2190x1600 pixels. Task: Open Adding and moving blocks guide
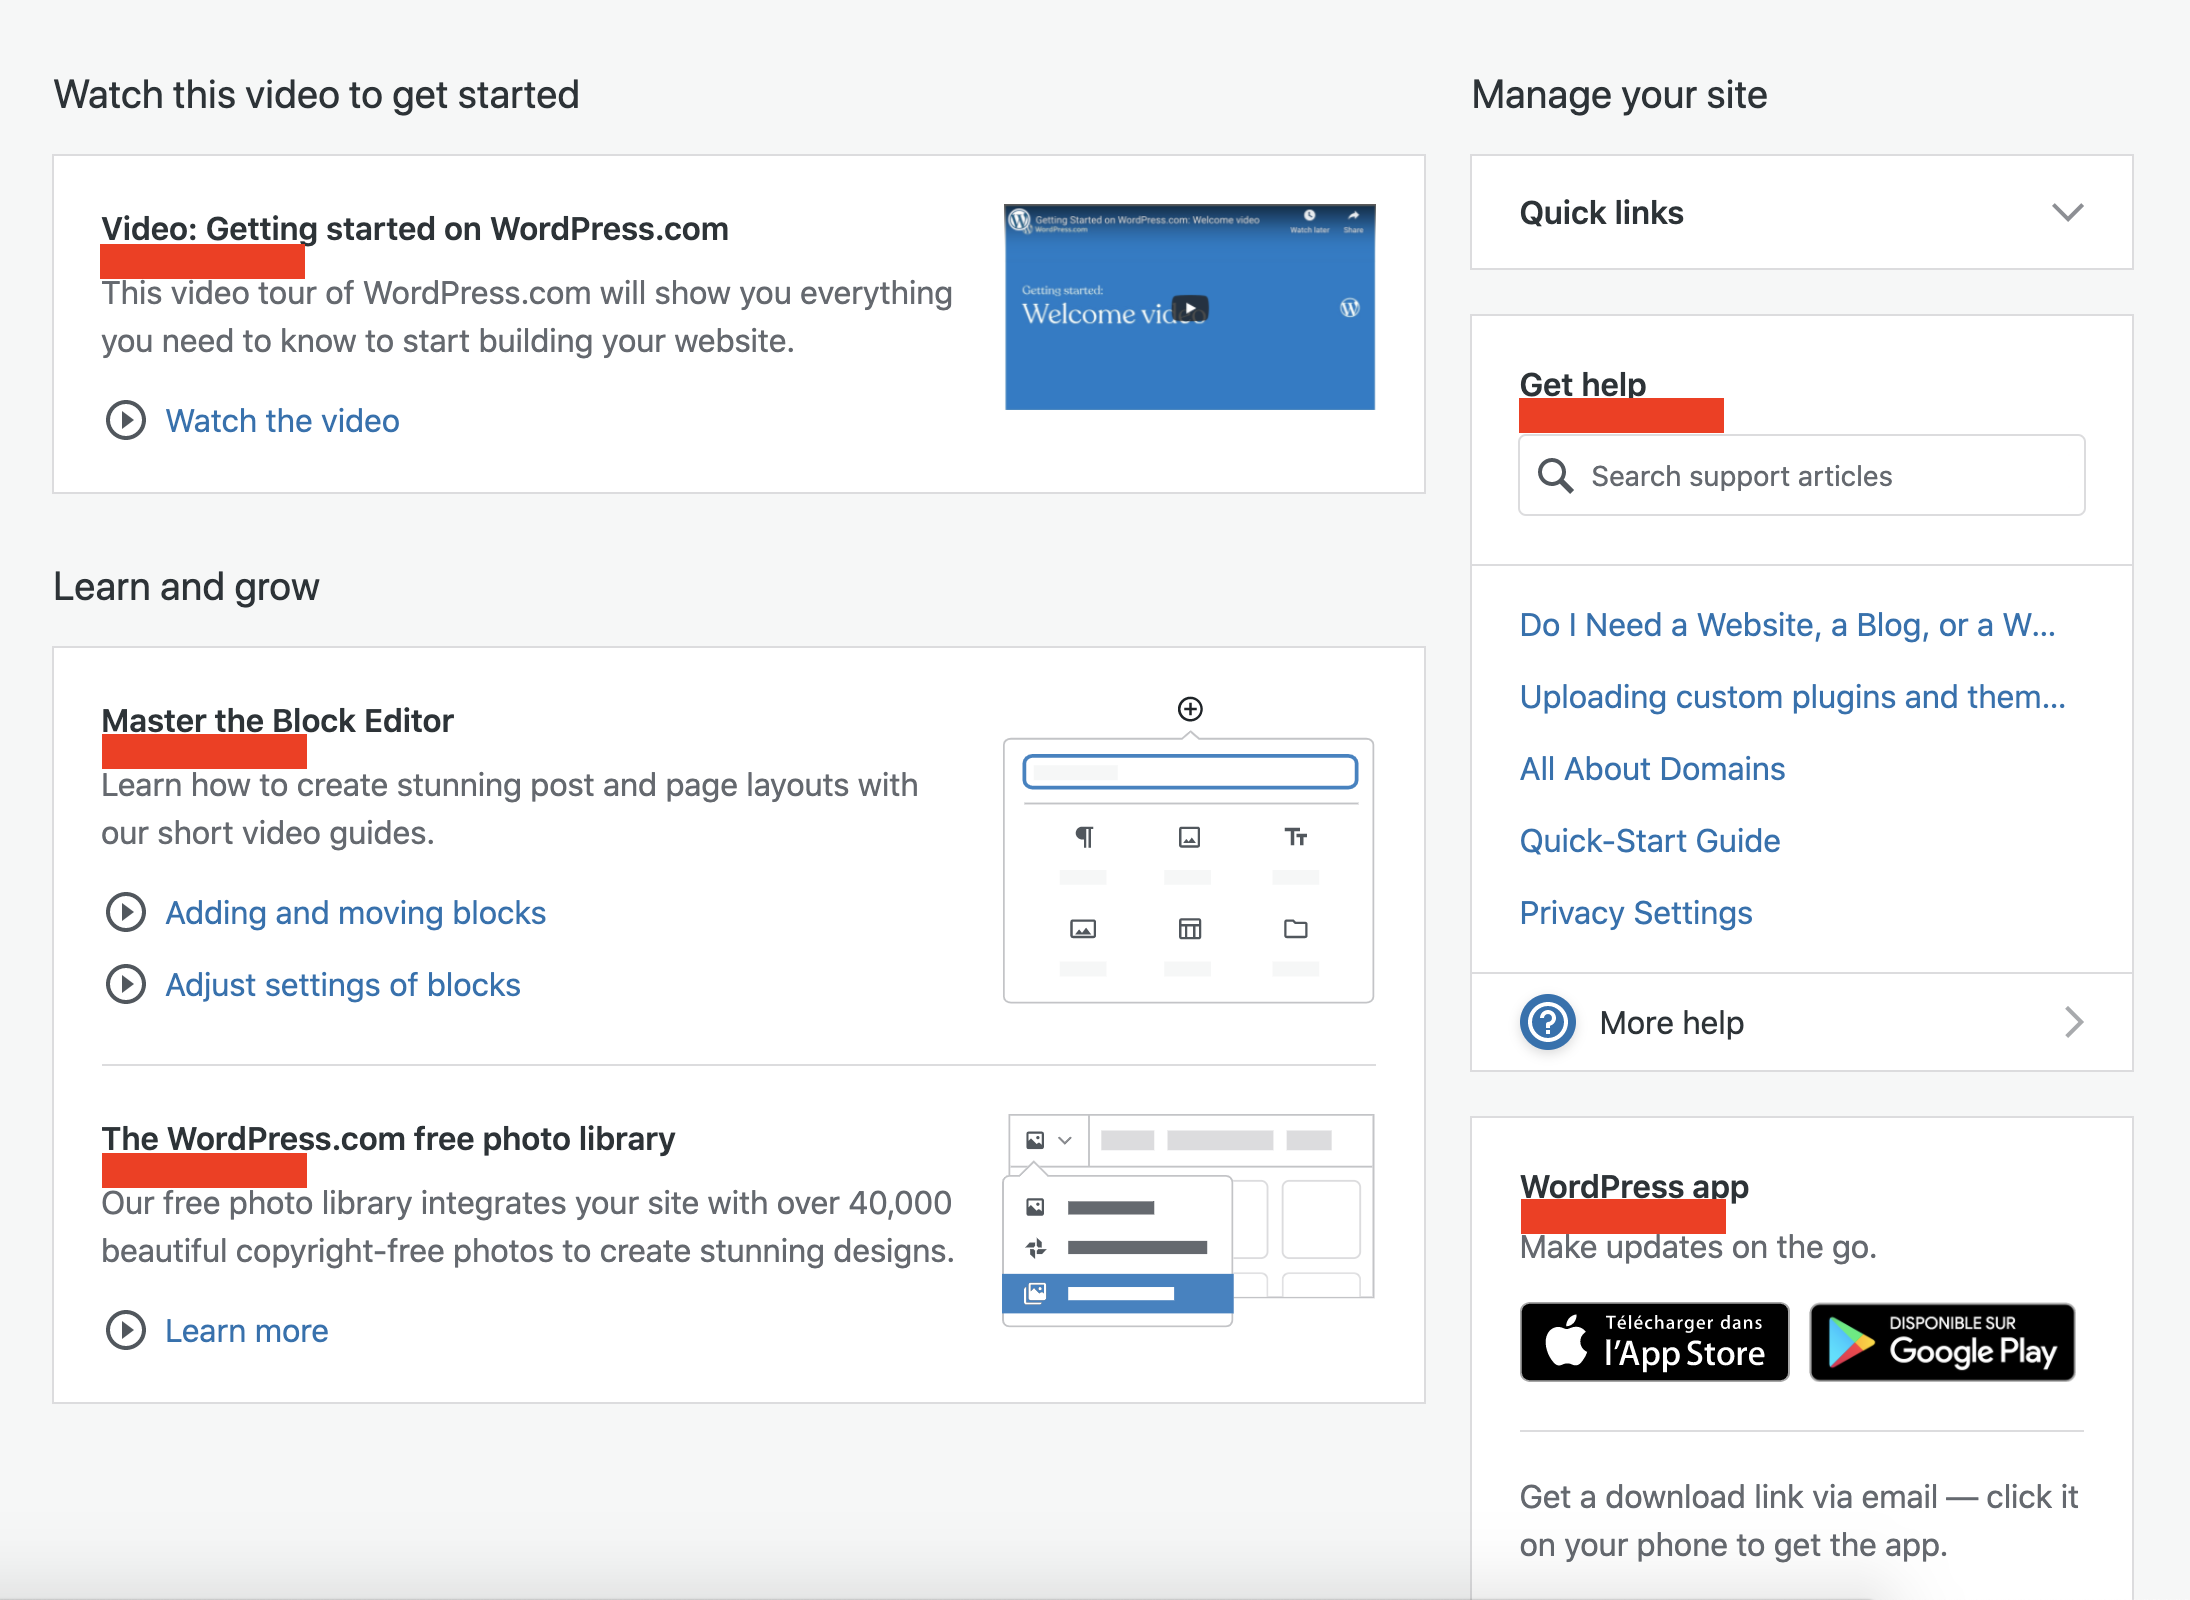click(x=355, y=913)
